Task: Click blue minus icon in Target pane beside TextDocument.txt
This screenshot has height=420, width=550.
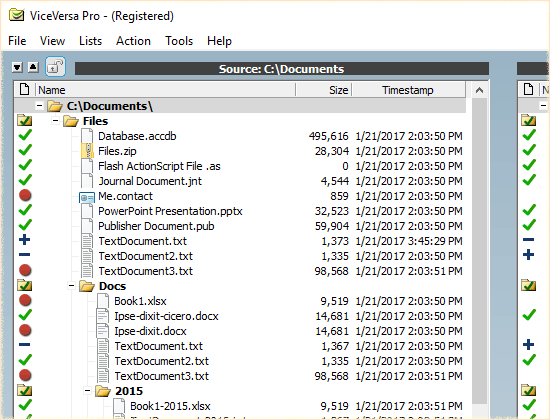Action: pos(529,240)
